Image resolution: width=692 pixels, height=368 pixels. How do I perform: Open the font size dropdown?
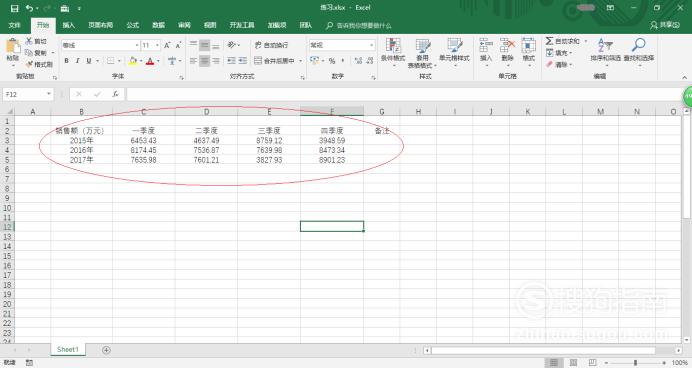tap(157, 45)
